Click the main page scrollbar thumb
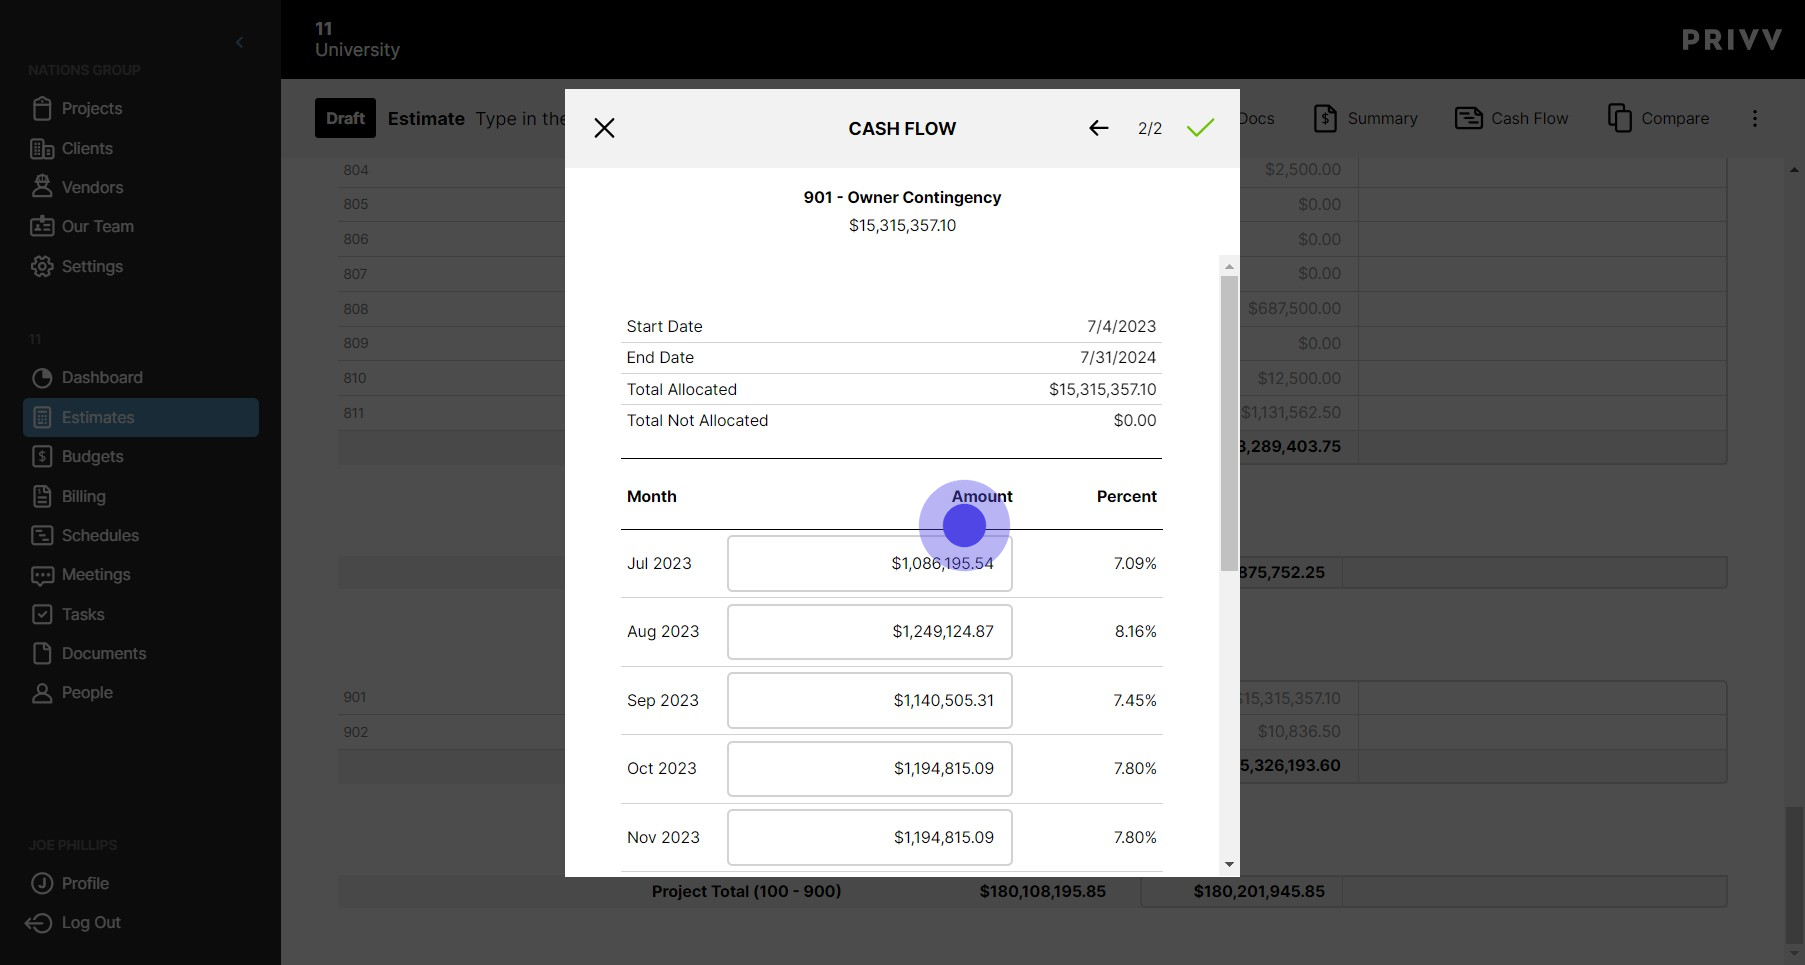 [1794, 874]
